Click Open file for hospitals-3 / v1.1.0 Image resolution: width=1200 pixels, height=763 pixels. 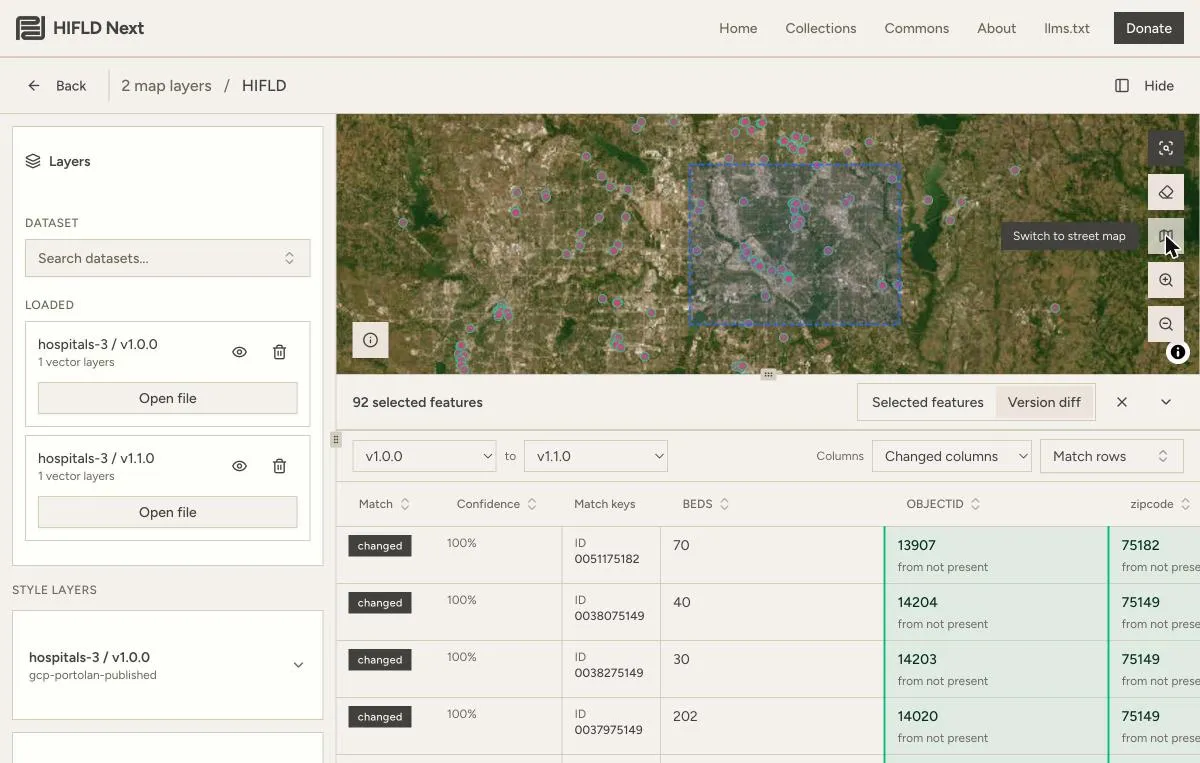(x=168, y=512)
